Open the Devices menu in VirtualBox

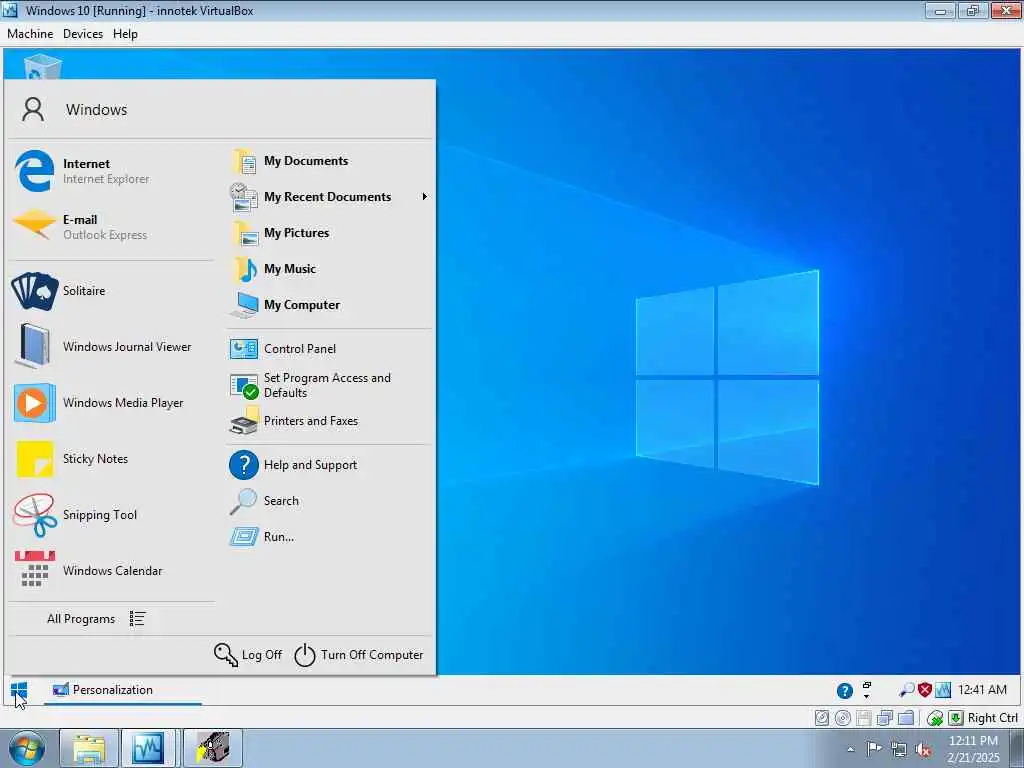point(83,34)
